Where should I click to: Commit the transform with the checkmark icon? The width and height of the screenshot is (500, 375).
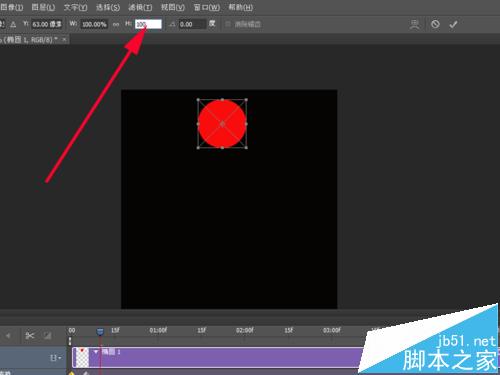coord(453,24)
